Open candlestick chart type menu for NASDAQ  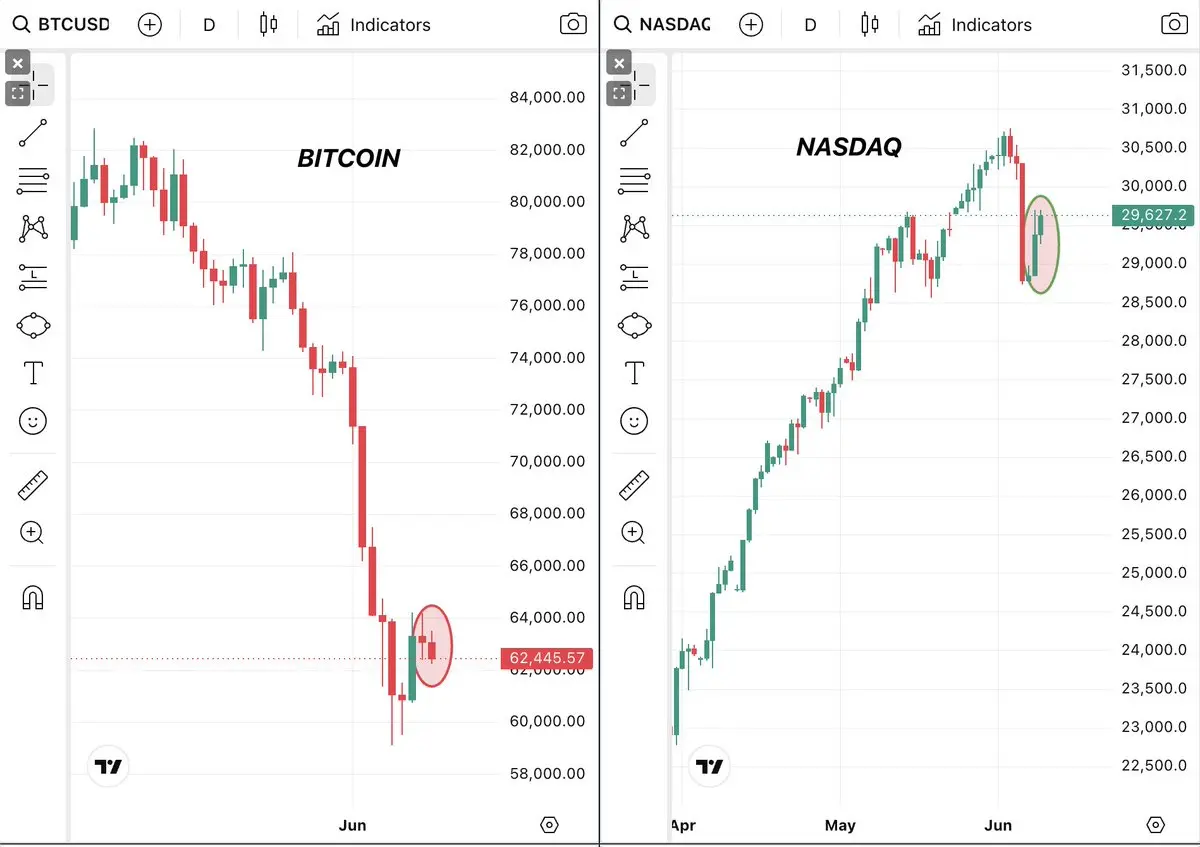(869, 25)
